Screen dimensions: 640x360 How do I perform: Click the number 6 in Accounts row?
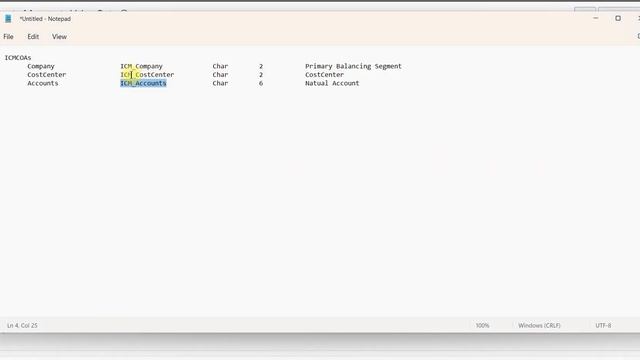click(x=261, y=83)
